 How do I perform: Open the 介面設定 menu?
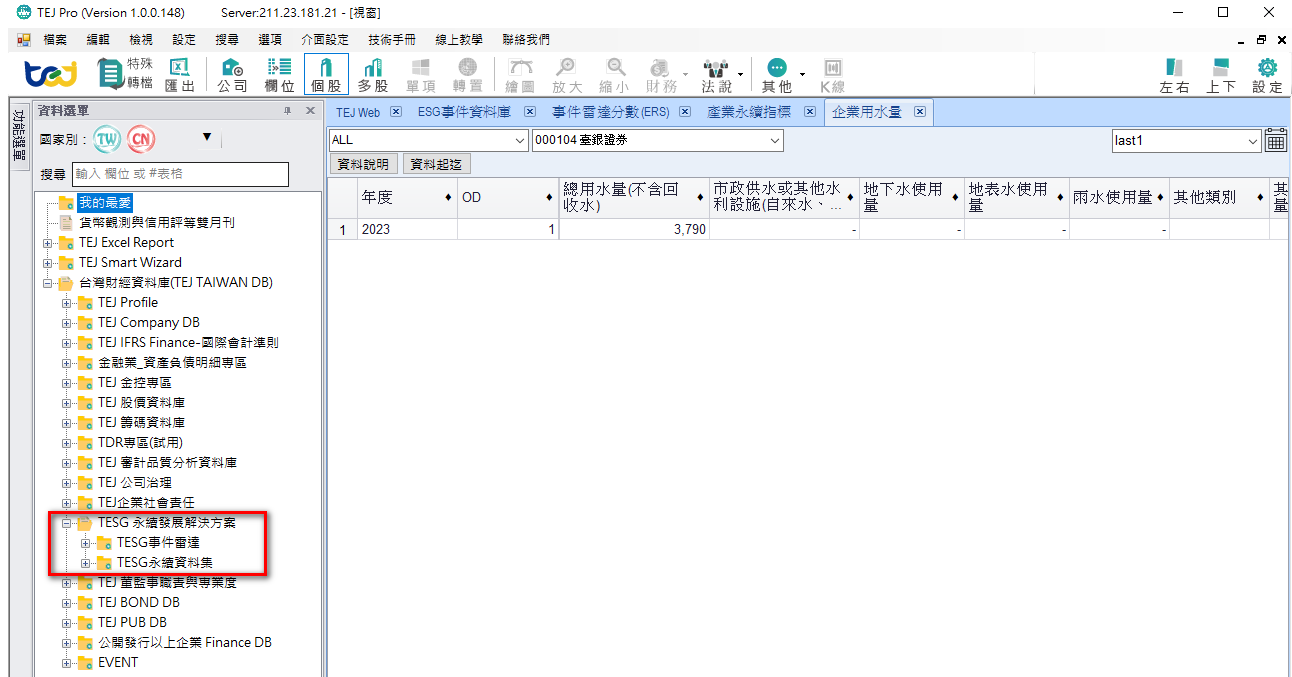pyautogui.click(x=325, y=40)
